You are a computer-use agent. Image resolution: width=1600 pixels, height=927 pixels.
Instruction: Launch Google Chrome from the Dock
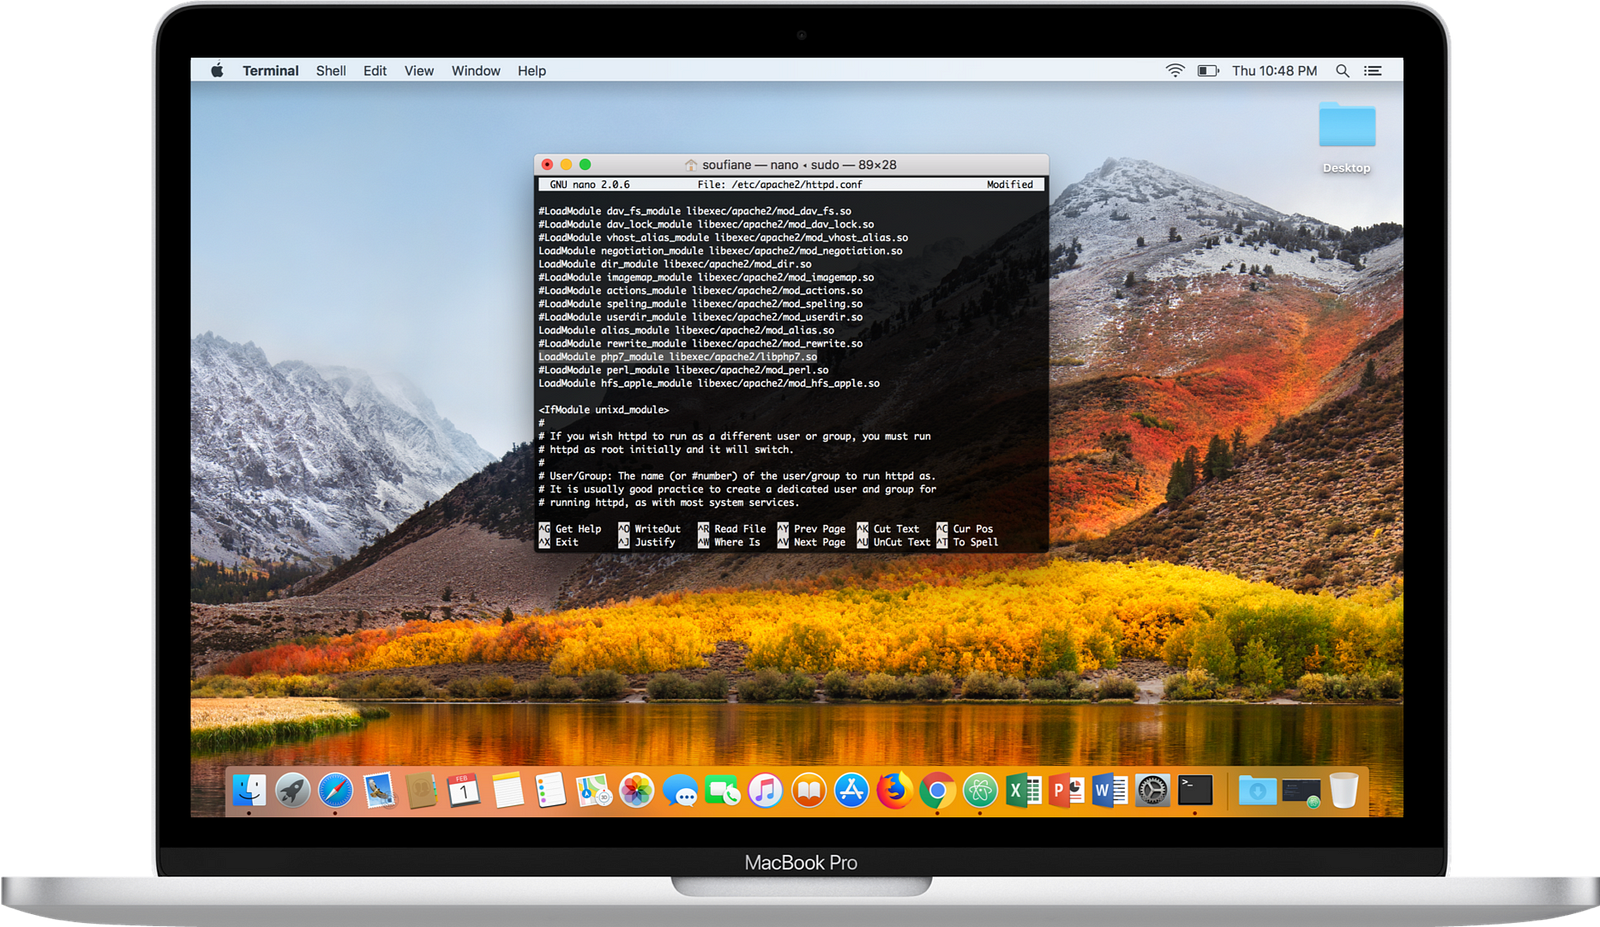coord(937,791)
